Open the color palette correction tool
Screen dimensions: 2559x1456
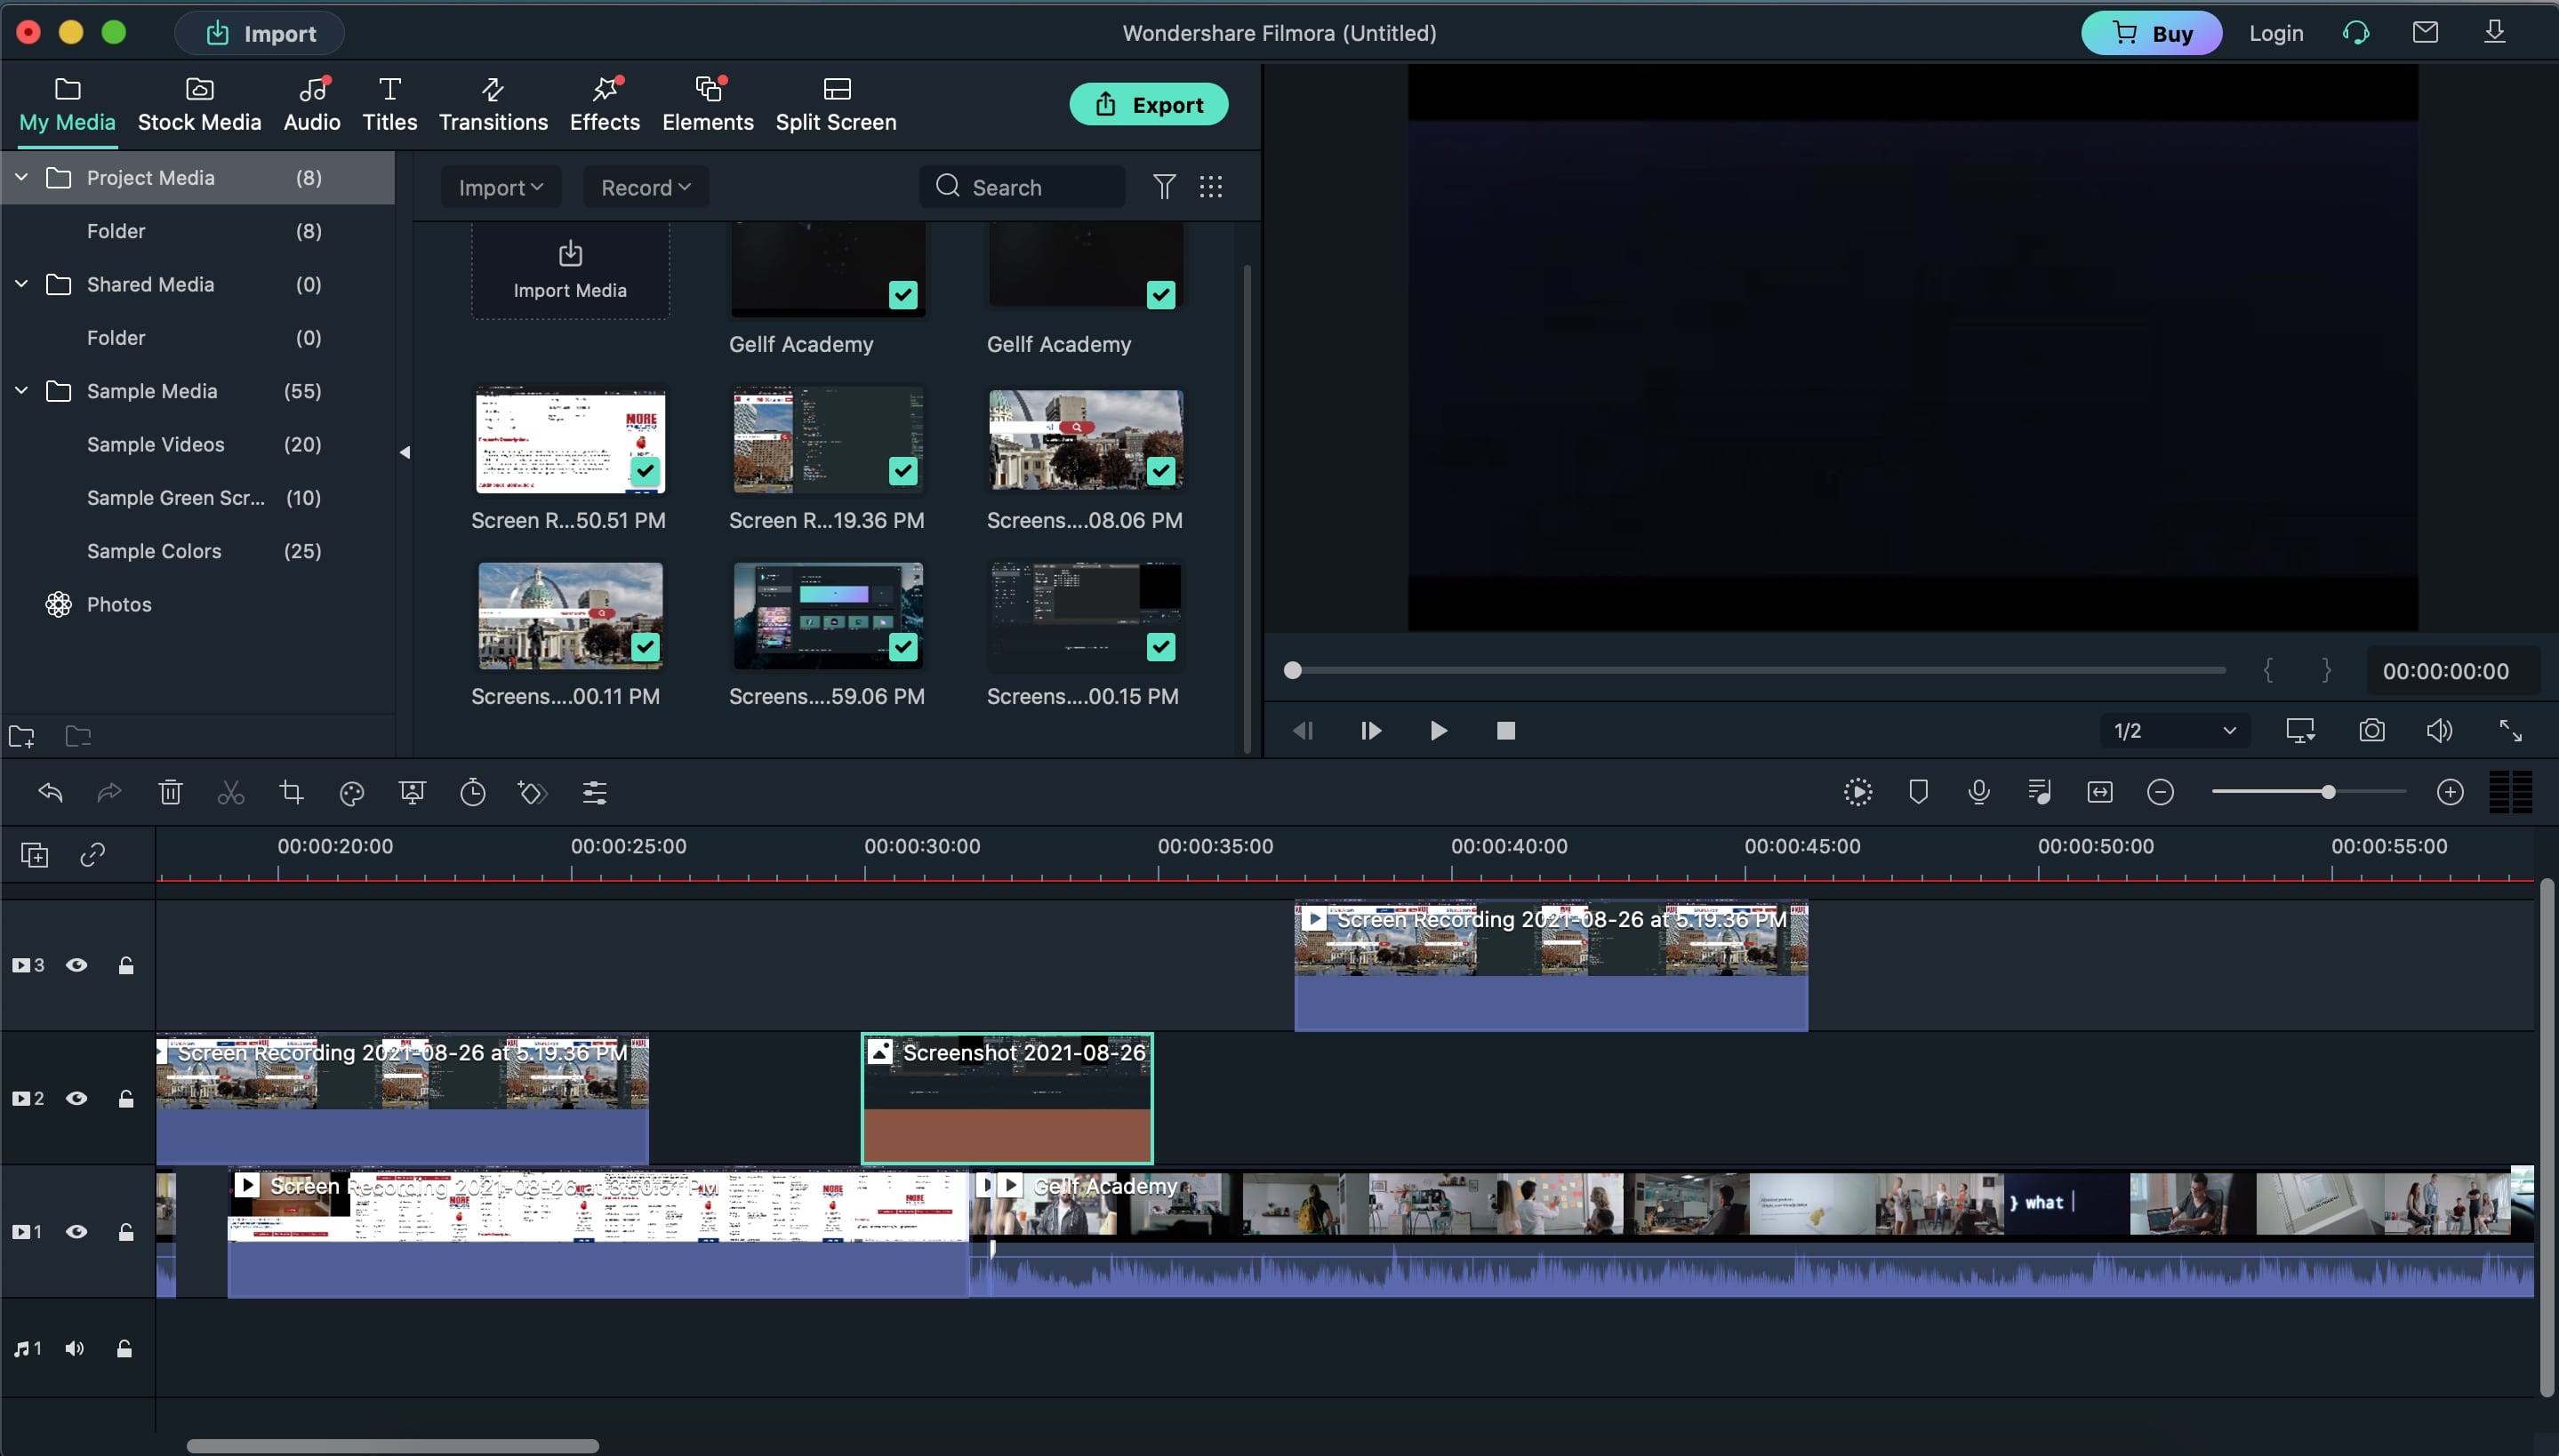(351, 793)
